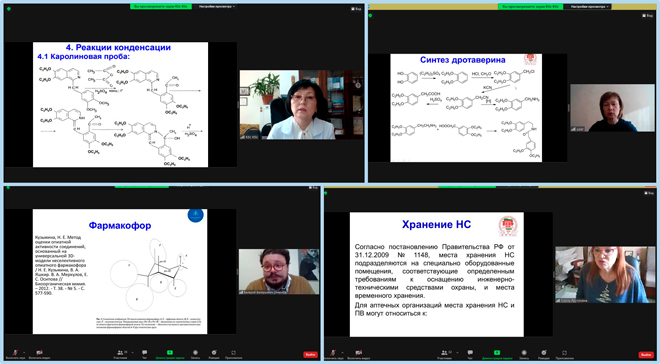Turn on video in bottom-right Zoom window
Image resolution: width=660 pixels, height=364 pixels.
[x=358, y=353]
